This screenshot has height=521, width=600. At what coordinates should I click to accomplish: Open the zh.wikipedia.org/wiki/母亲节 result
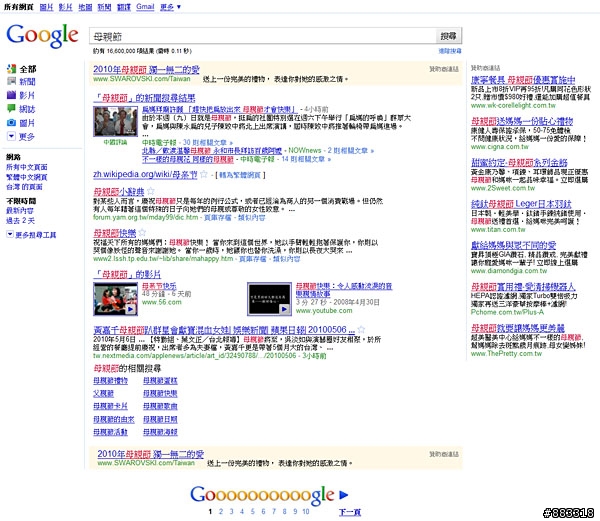(x=145, y=174)
